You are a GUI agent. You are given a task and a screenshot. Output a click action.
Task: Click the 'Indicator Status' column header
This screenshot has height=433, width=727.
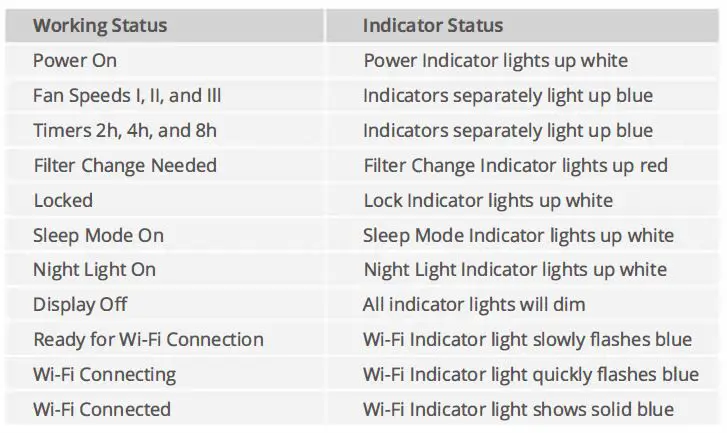433,25
